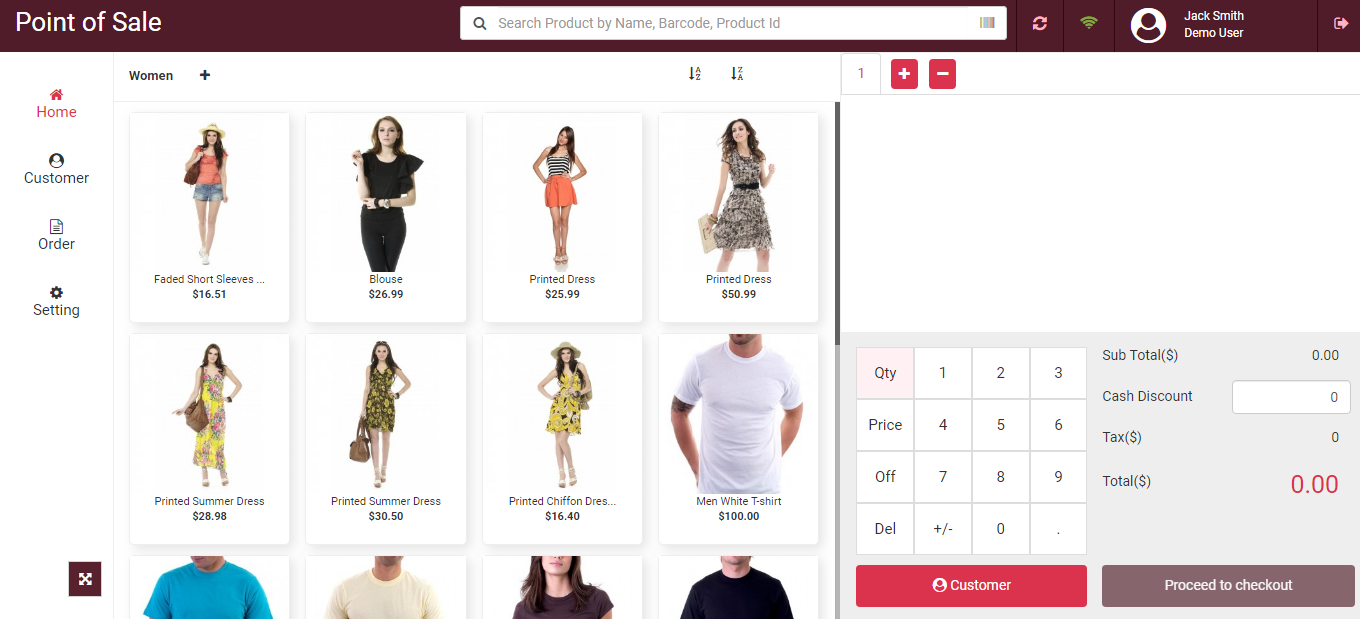
Task: Select the cream t-shirt product card
Action: click(386, 588)
